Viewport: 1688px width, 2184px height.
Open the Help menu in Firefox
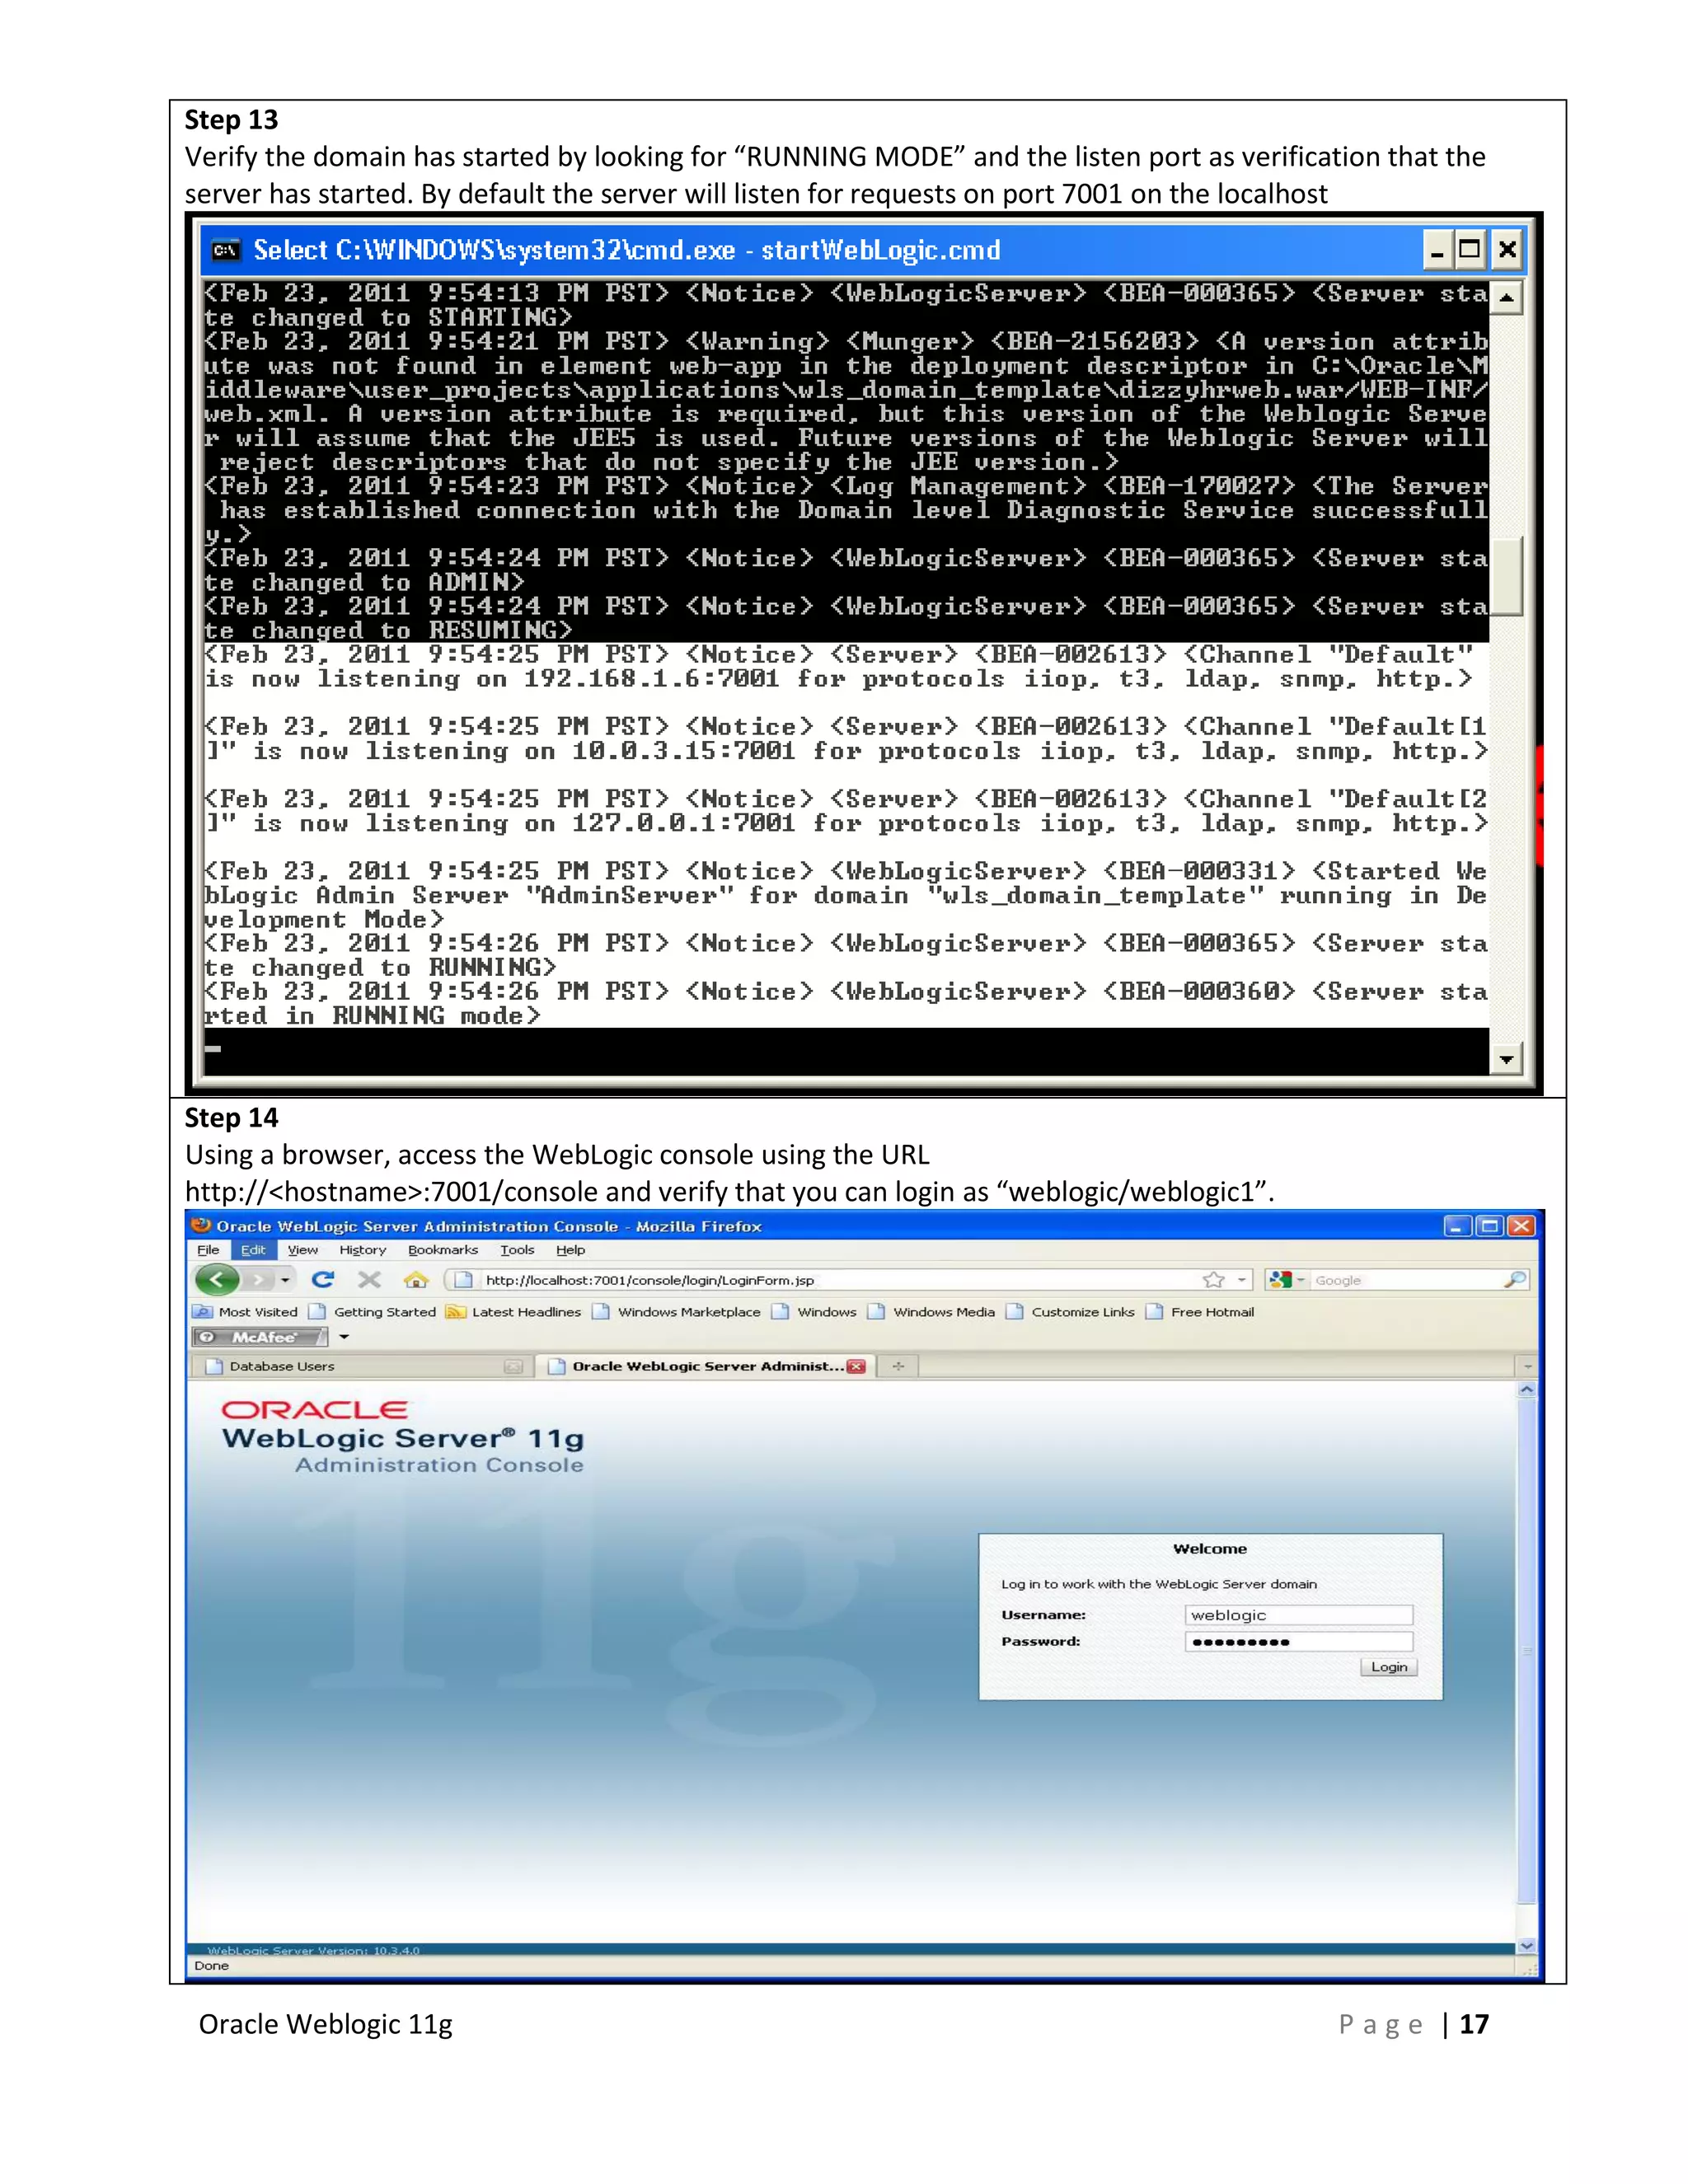click(x=570, y=1250)
